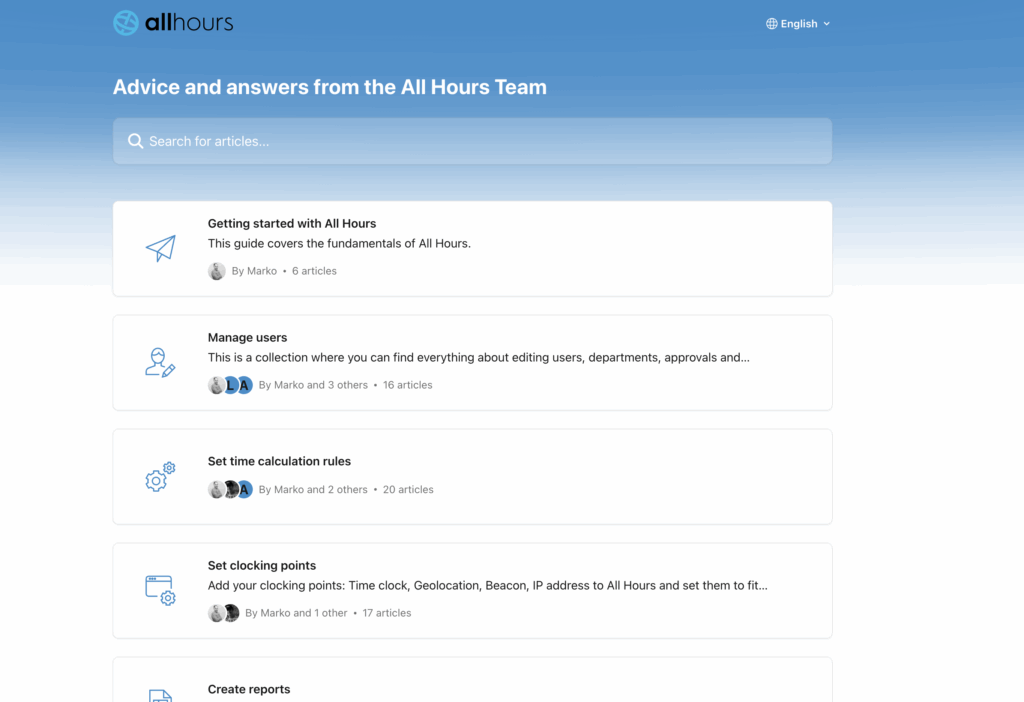Screen dimensions: 1024x702
Task: Click the globe language icon
Action: (x=772, y=24)
